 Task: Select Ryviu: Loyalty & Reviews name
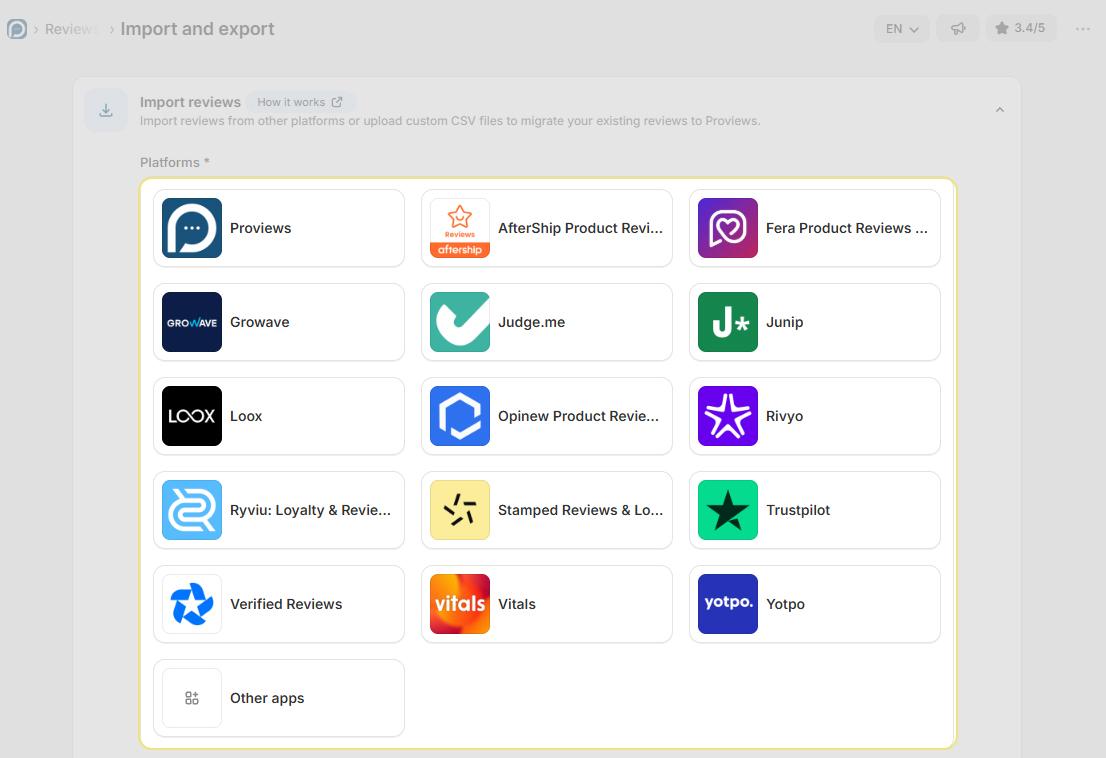pyautogui.click(x=310, y=511)
